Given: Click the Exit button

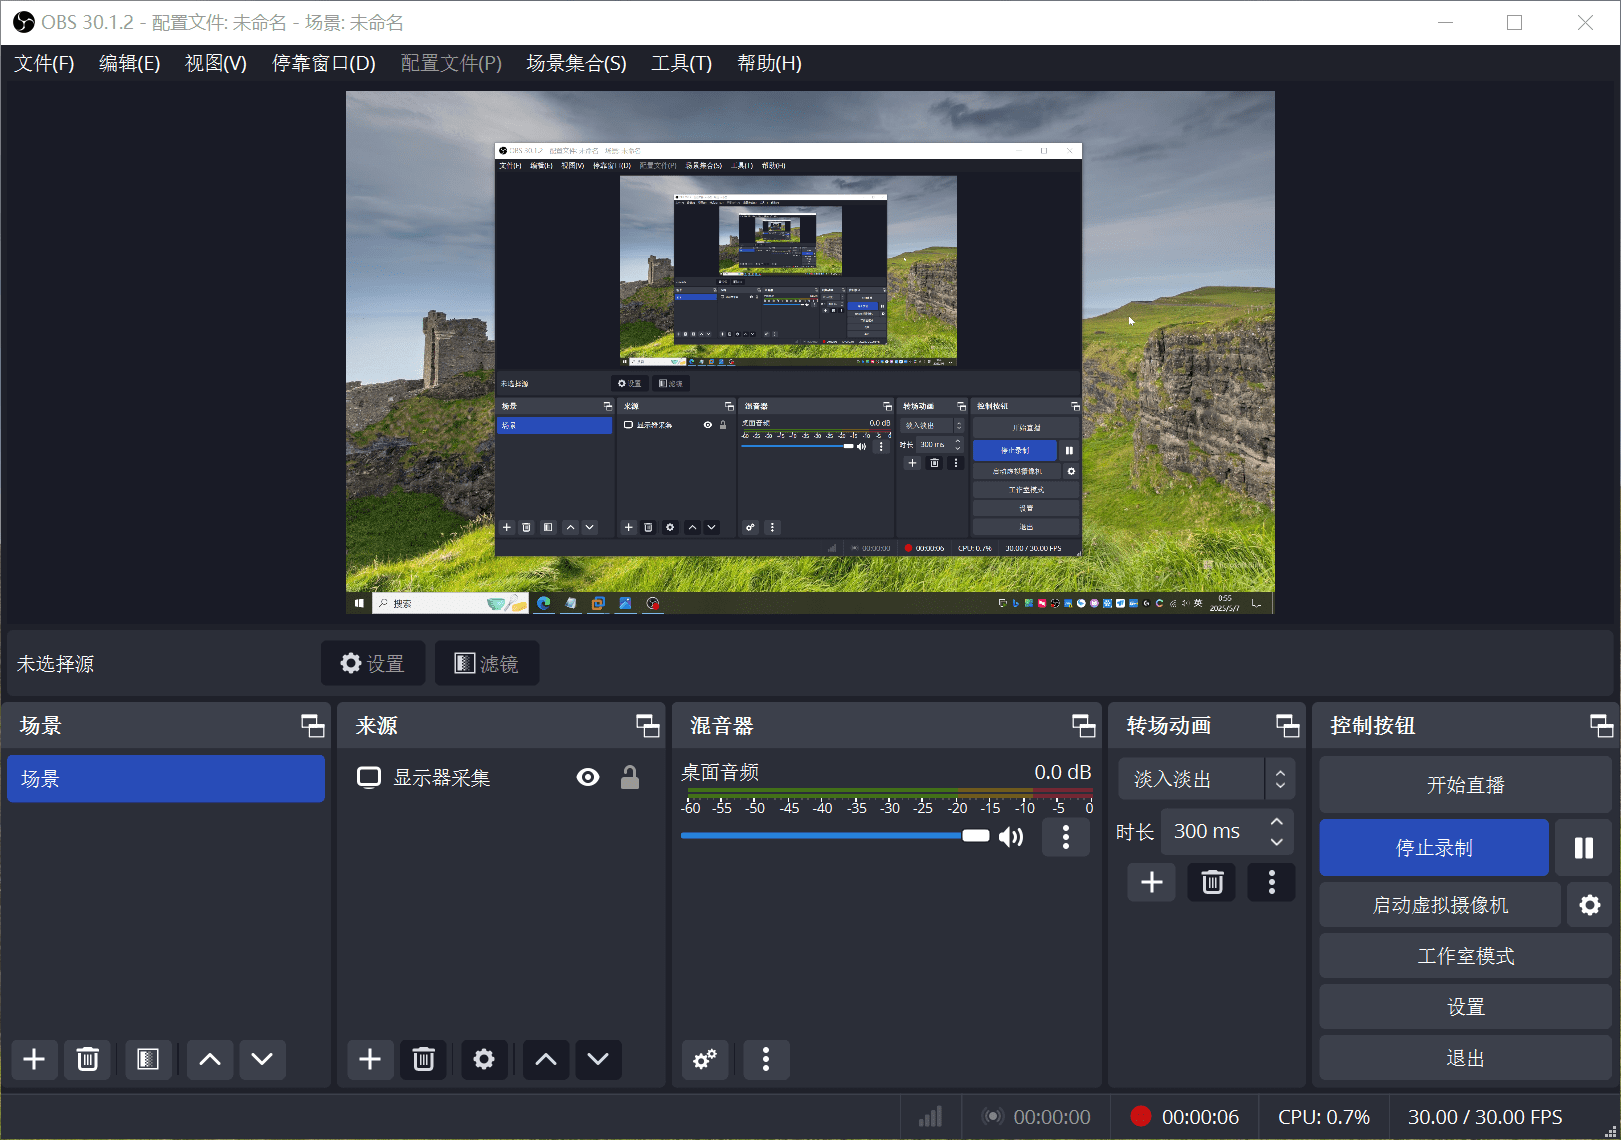Looking at the screenshot, I should (x=1466, y=1058).
